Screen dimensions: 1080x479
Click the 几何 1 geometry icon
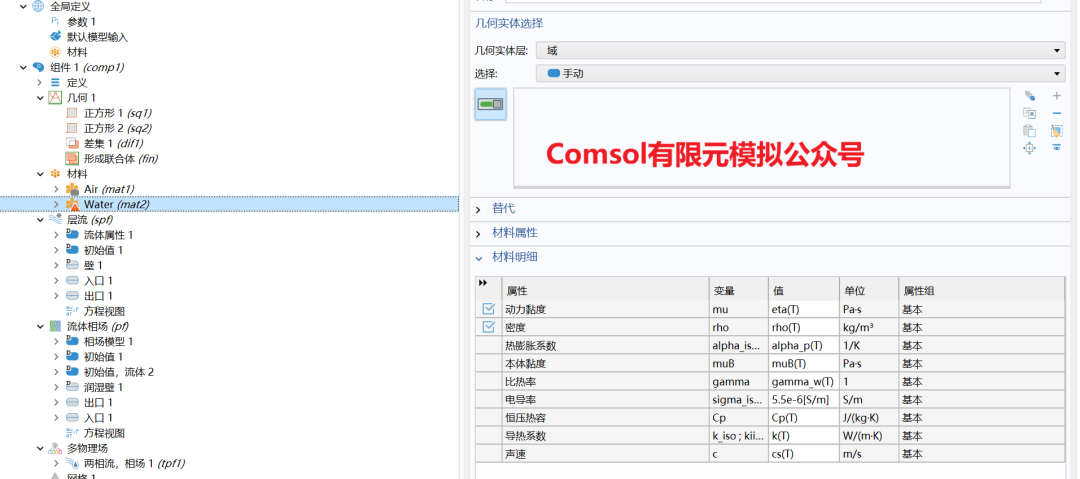pyautogui.click(x=55, y=98)
